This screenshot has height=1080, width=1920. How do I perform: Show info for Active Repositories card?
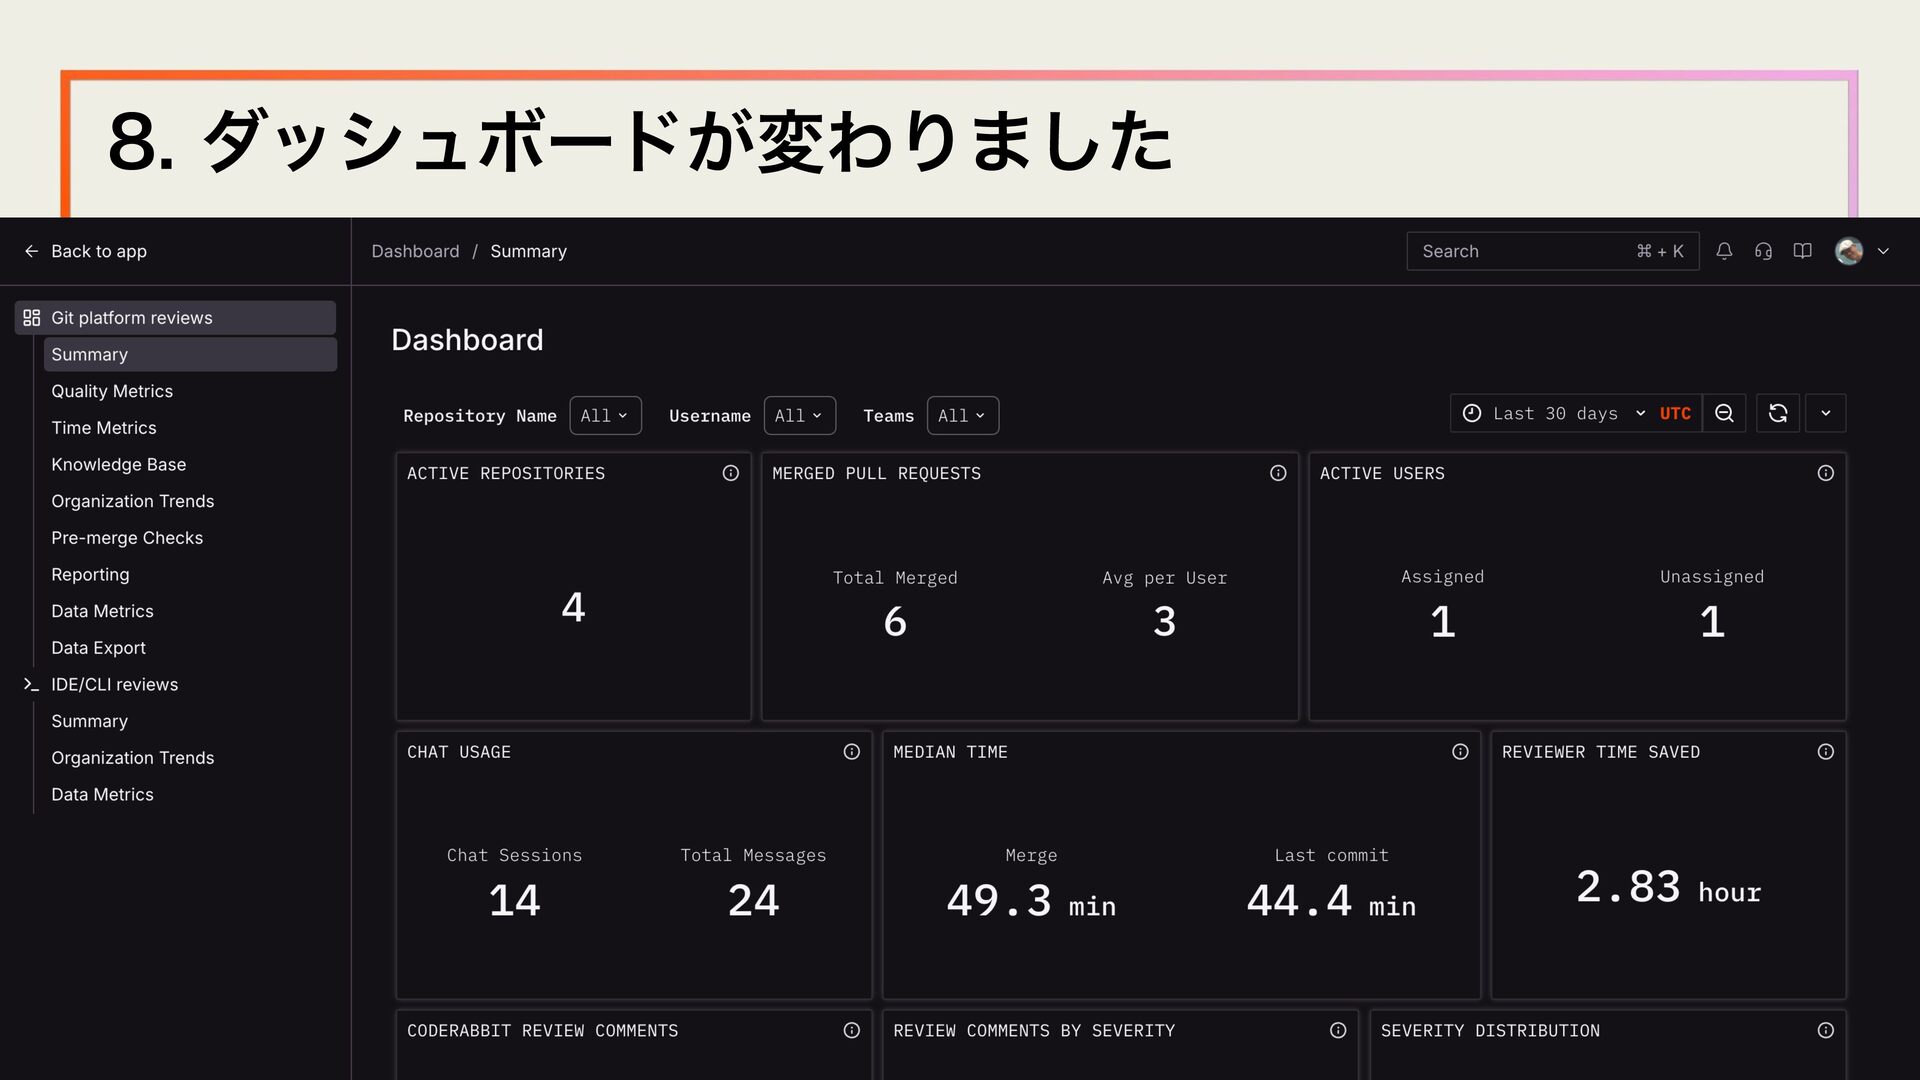pos(731,473)
